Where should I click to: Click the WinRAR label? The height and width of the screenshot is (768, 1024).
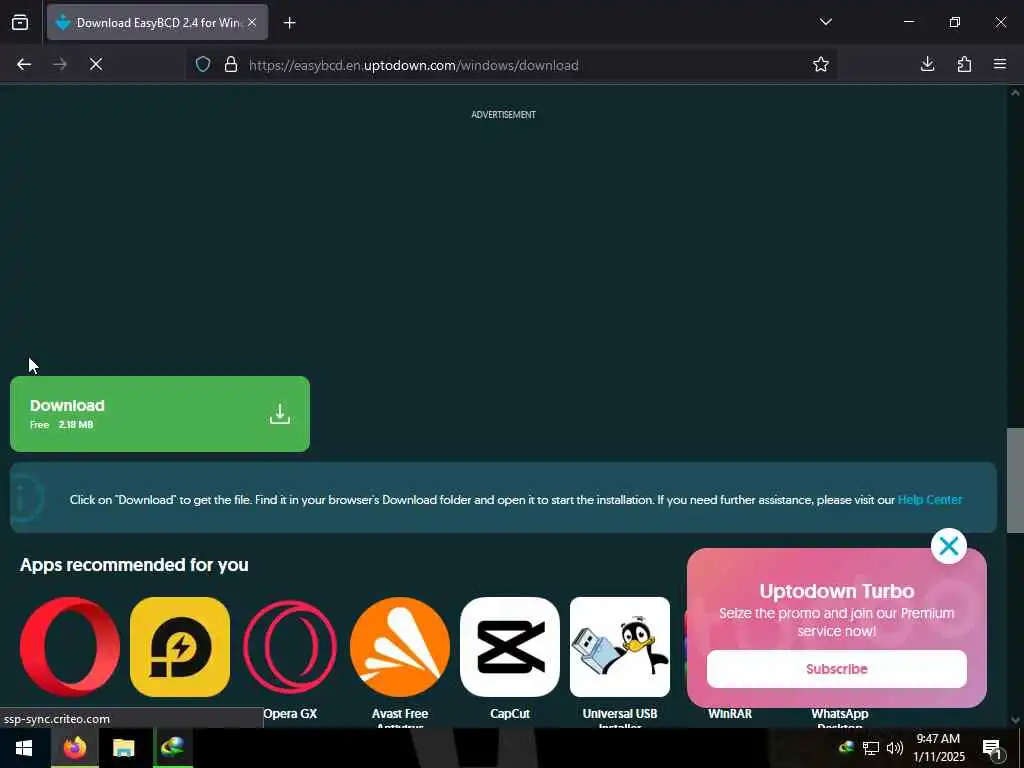click(x=730, y=714)
